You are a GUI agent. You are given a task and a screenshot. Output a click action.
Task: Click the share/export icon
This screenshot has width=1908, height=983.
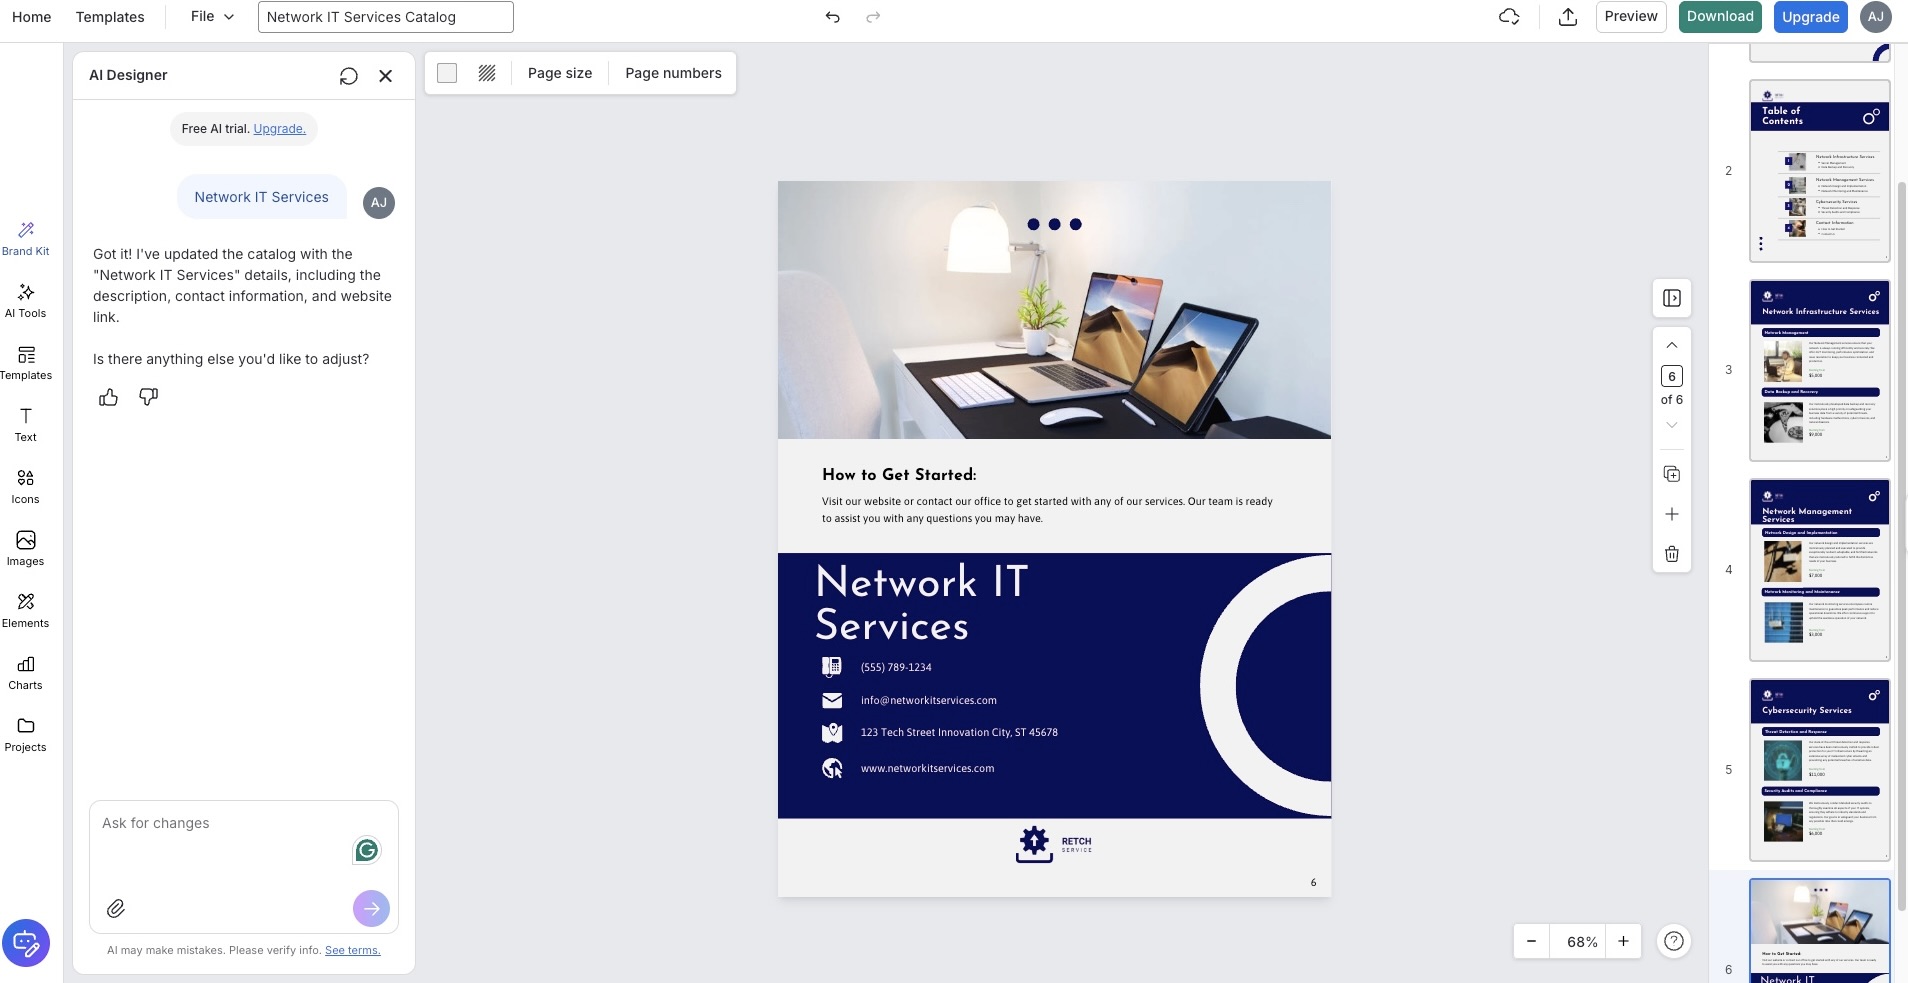[1567, 17]
